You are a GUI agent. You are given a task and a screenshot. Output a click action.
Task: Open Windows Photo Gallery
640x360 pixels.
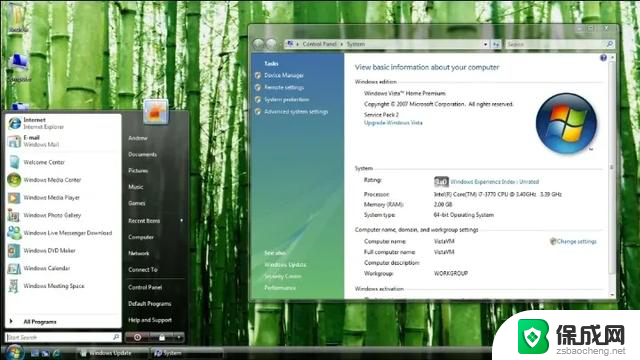(x=63, y=215)
